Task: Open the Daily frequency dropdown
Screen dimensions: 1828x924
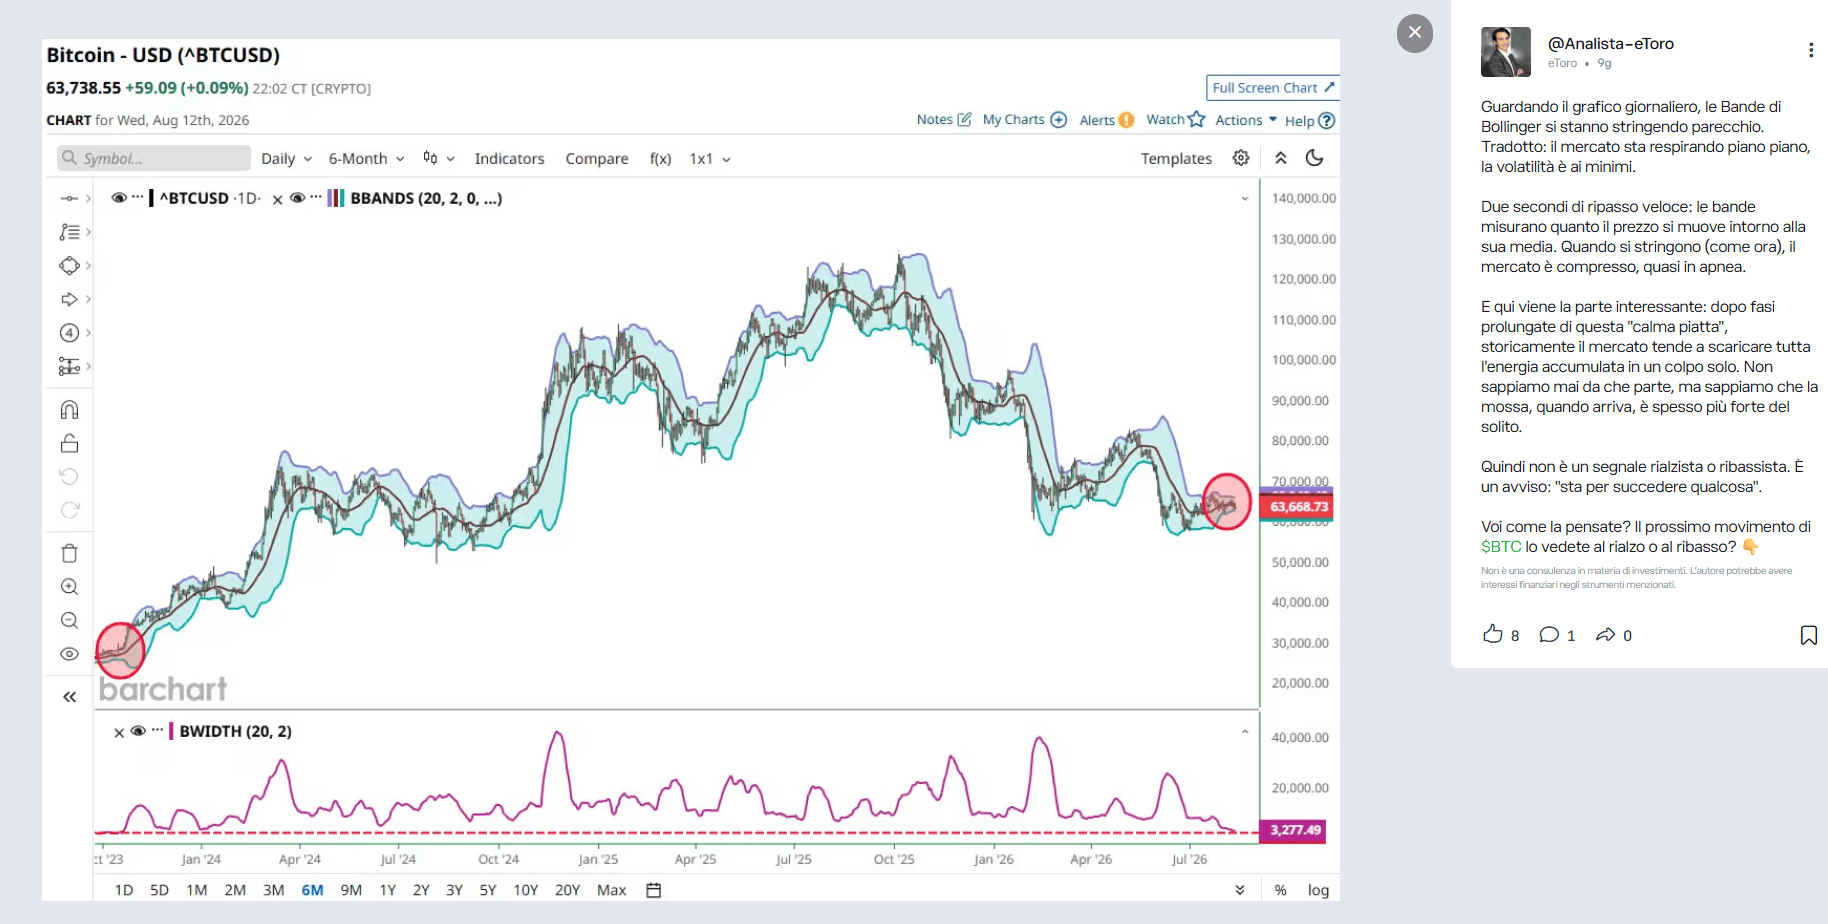Action: 286,158
